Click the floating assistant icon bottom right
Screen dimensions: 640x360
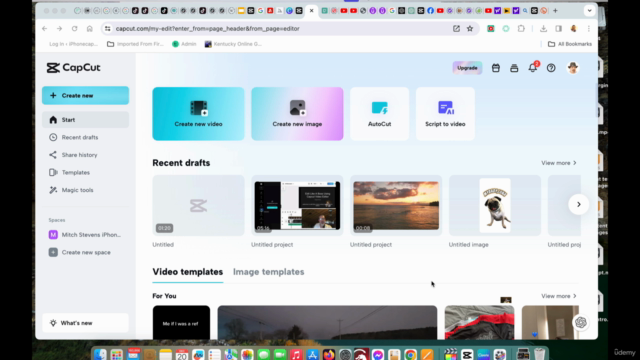click(x=581, y=322)
